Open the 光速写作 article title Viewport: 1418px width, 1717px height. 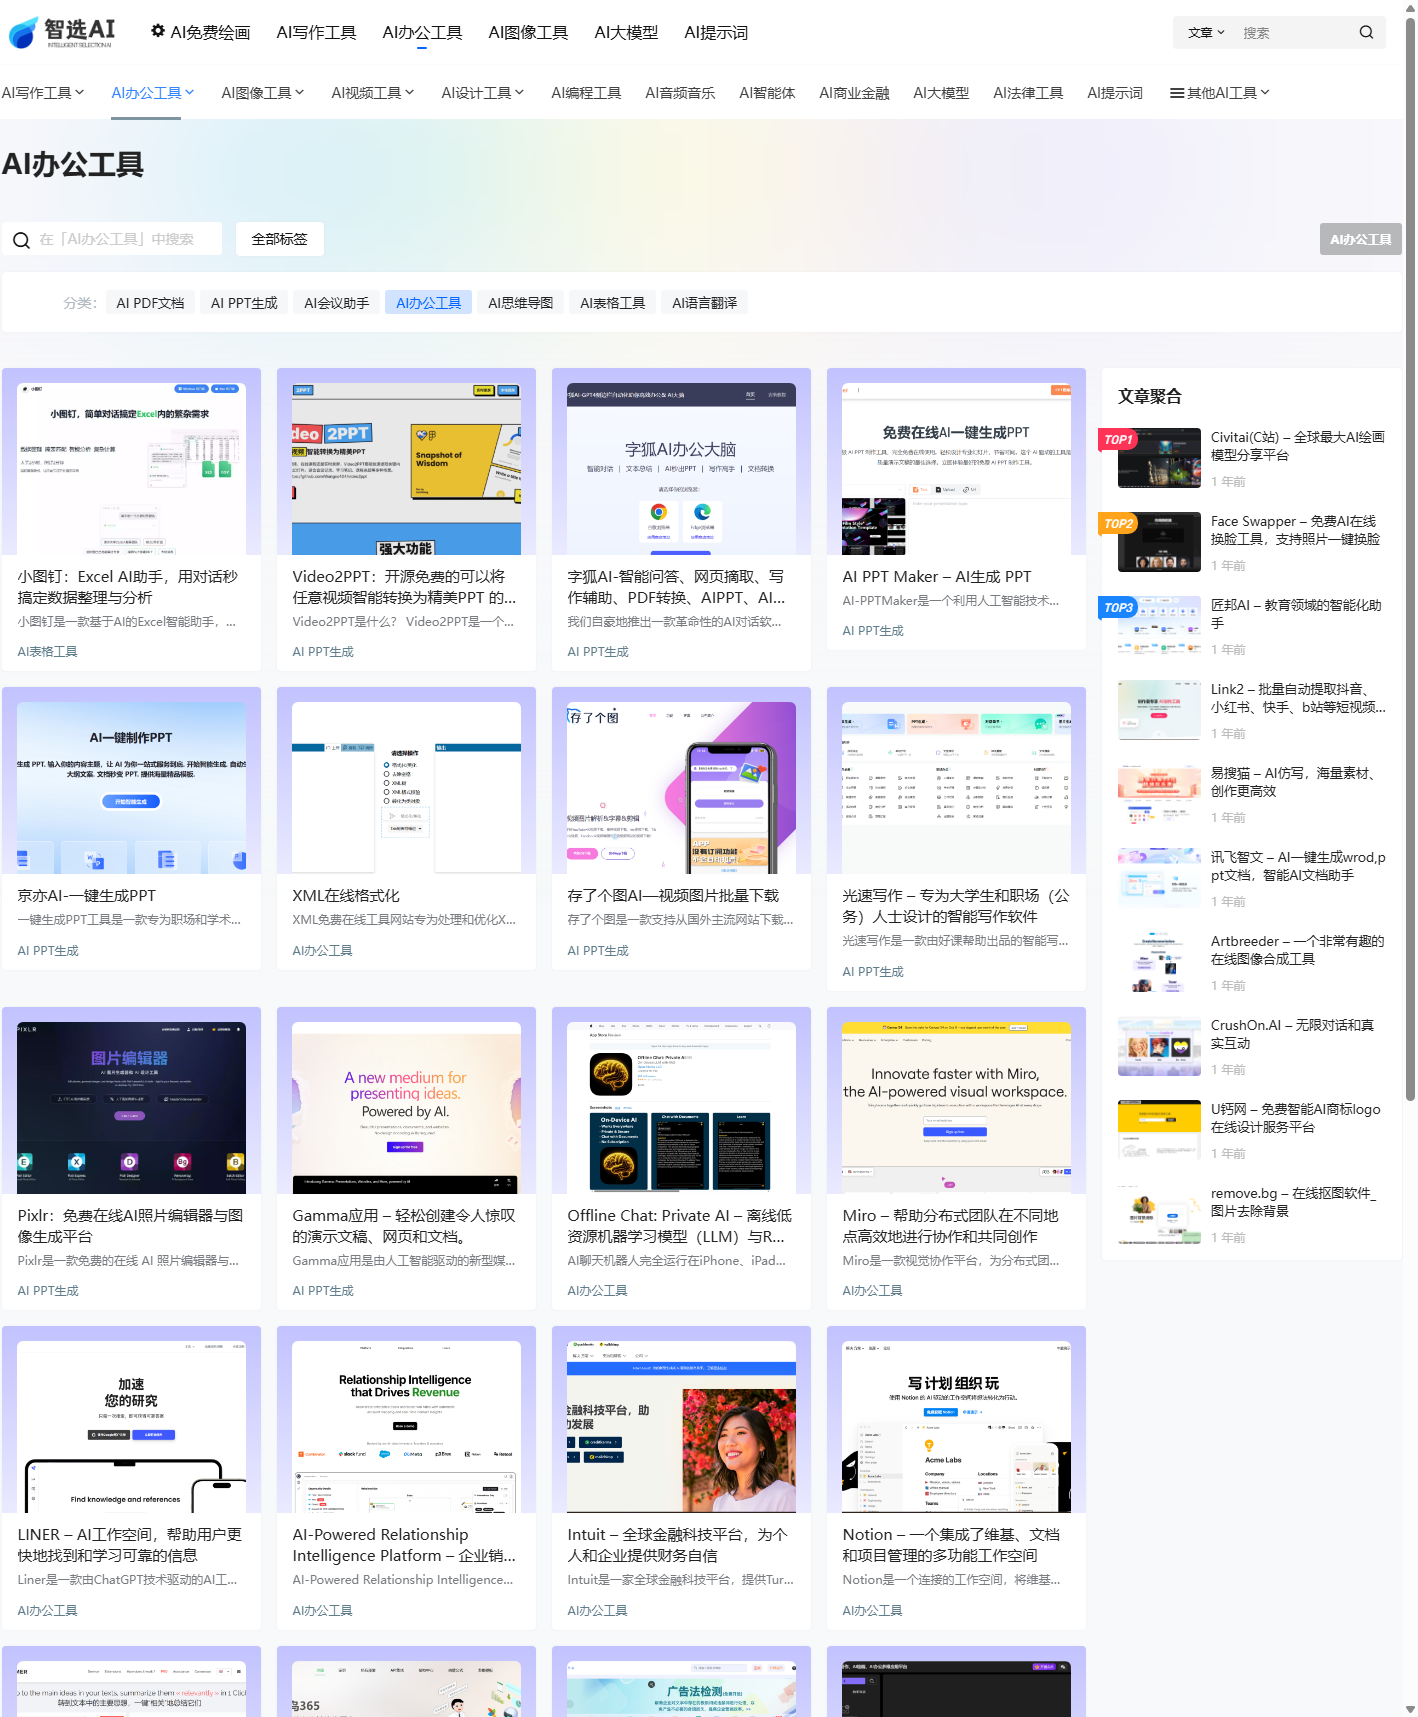[x=956, y=906]
